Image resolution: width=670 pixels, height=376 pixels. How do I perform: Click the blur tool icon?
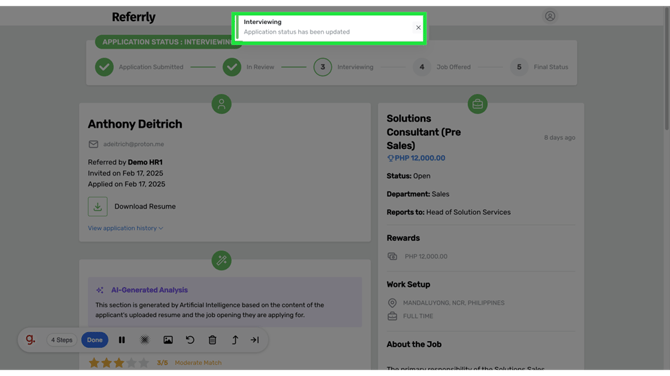(x=145, y=340)
